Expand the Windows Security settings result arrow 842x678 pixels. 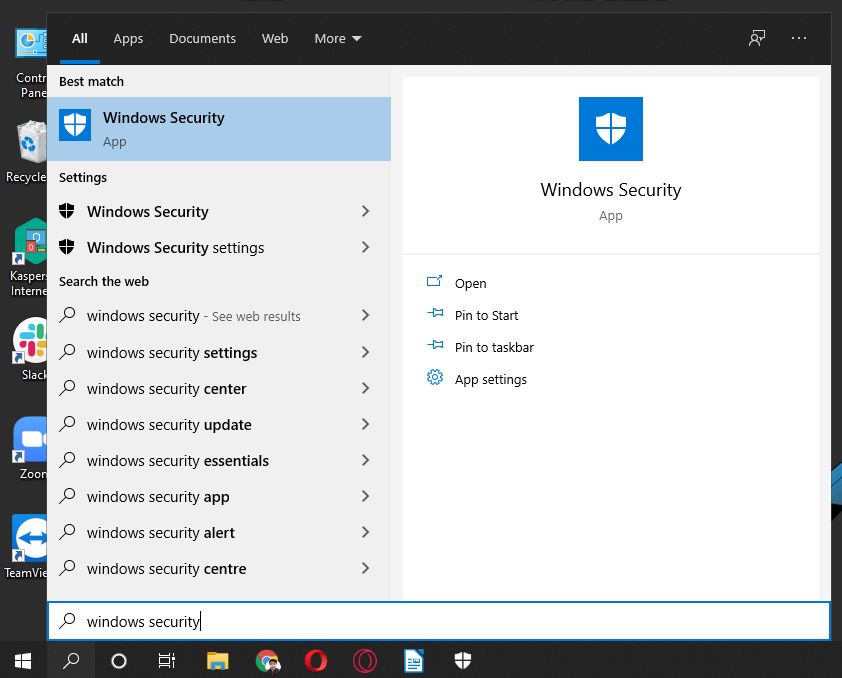pyautogui.click(x=365, y=247)
